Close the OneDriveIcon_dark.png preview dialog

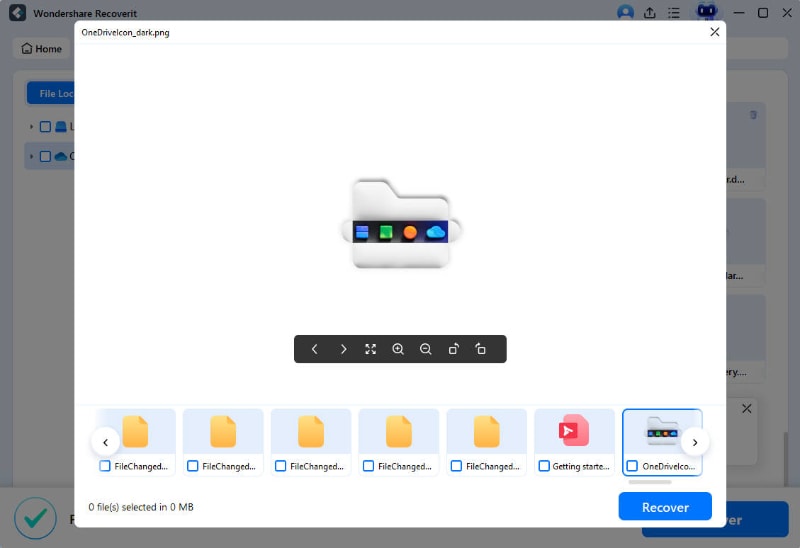[715, 32]
